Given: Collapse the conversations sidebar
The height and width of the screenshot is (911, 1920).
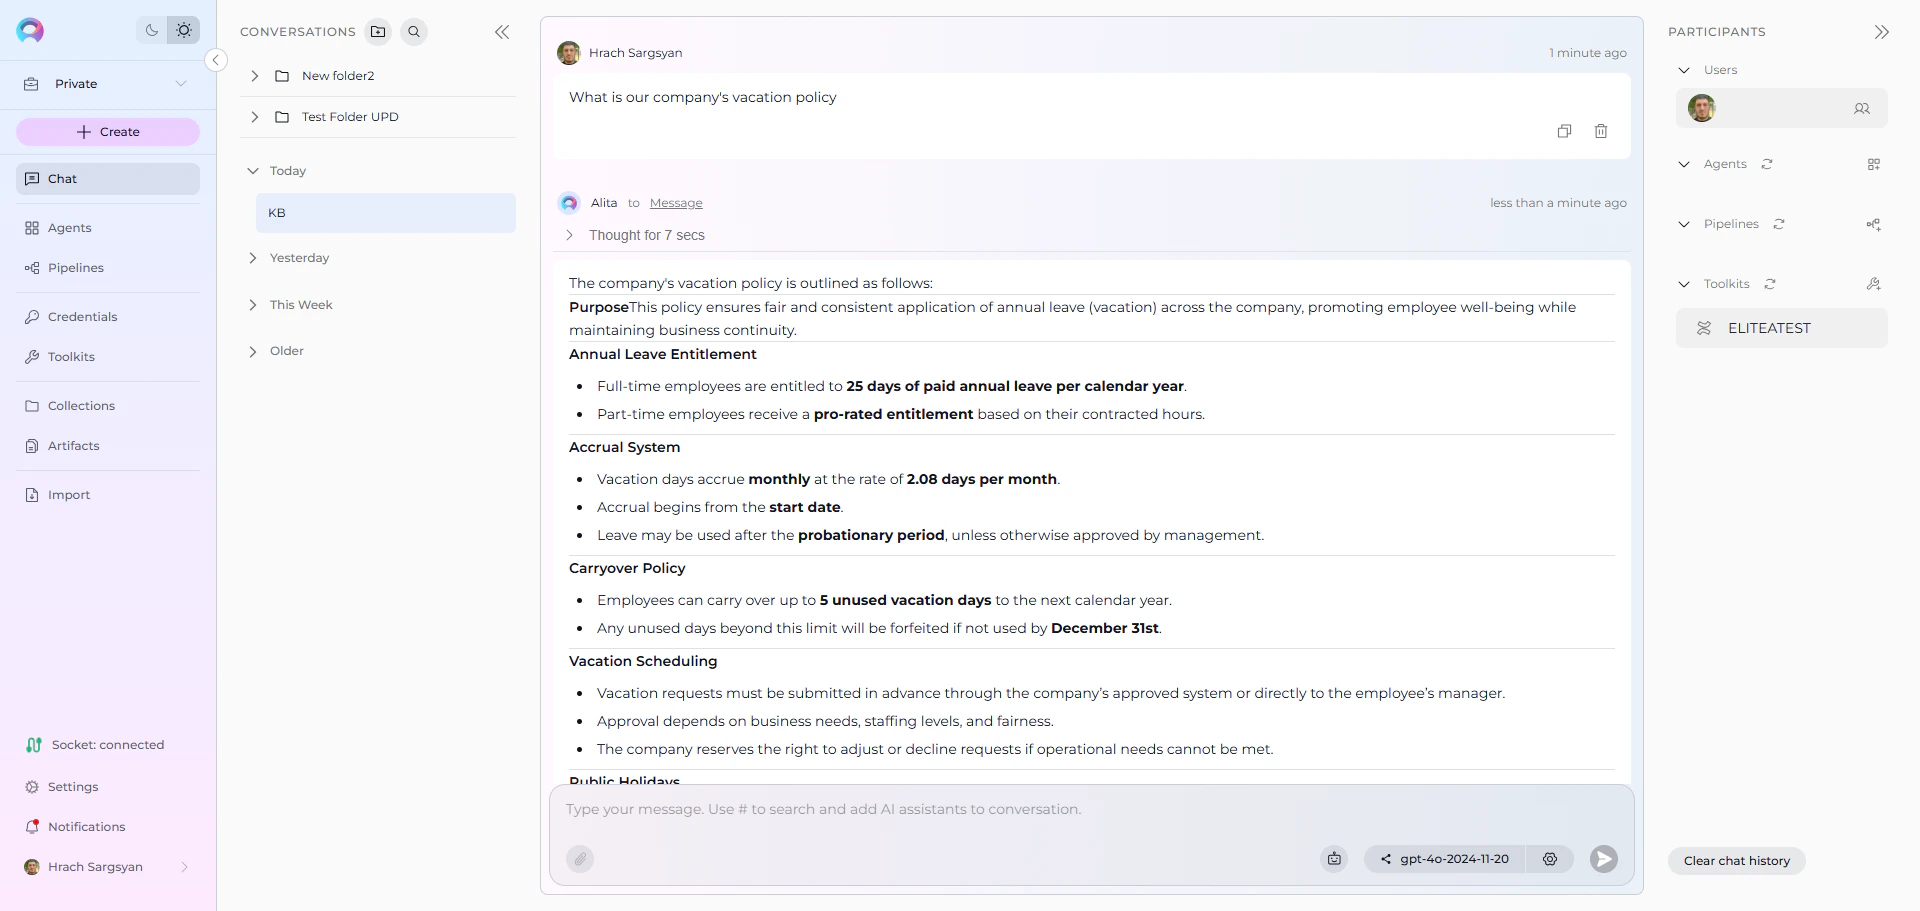Looking at the screenshot, I should [503, 31].
